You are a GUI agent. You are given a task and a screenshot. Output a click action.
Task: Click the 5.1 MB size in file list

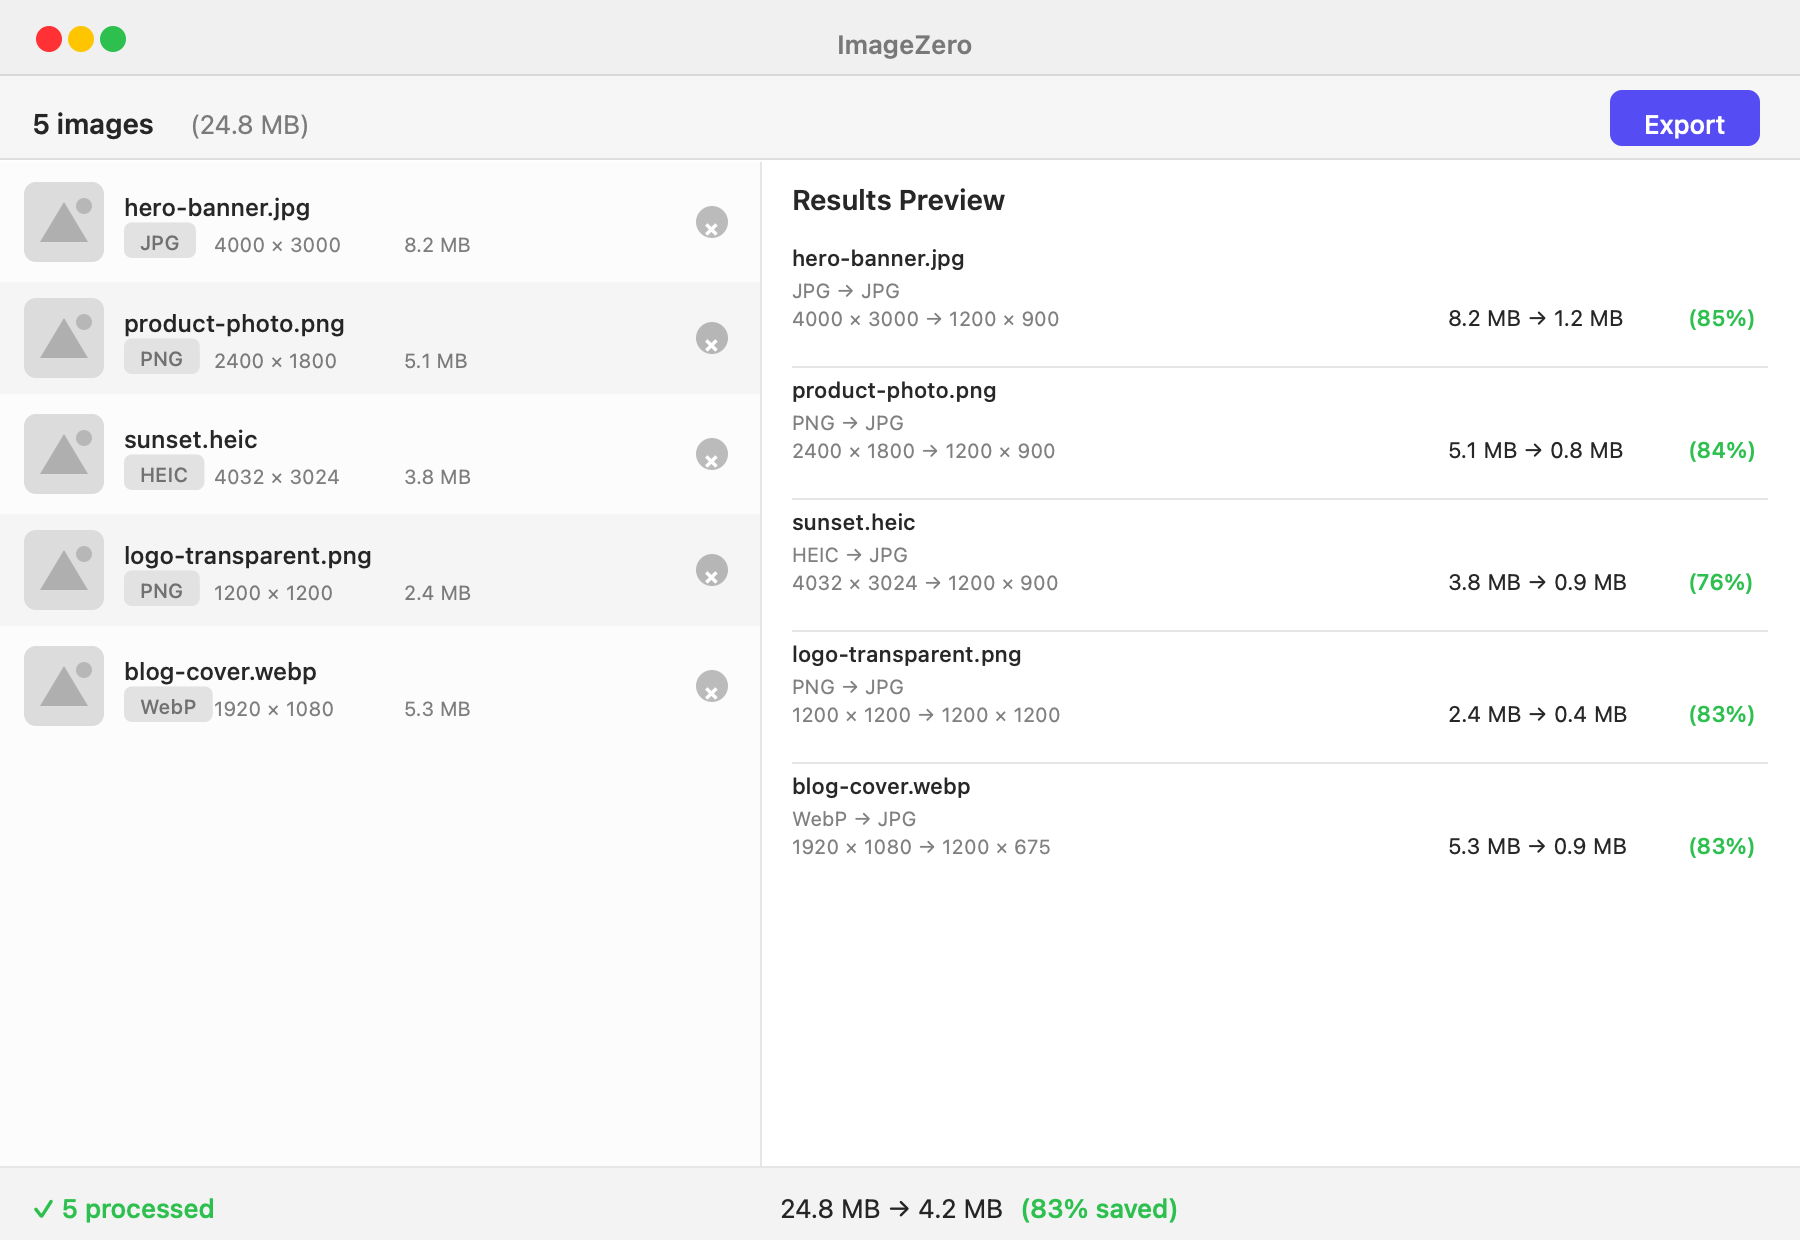436,361
